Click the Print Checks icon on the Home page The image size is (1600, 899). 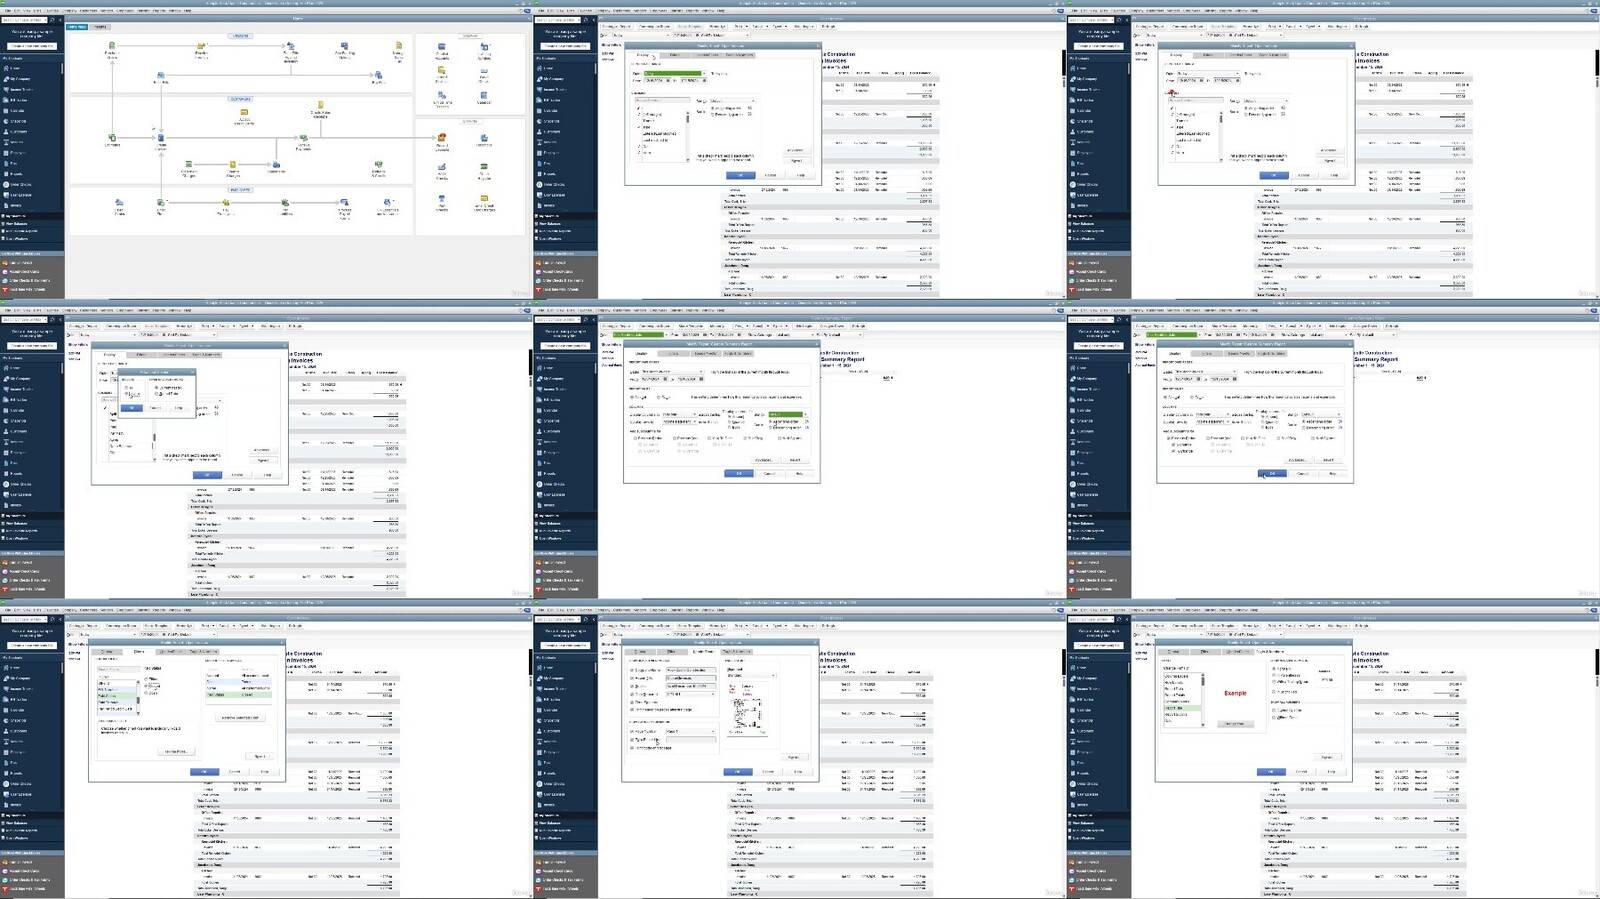click(x=442, y=201)
